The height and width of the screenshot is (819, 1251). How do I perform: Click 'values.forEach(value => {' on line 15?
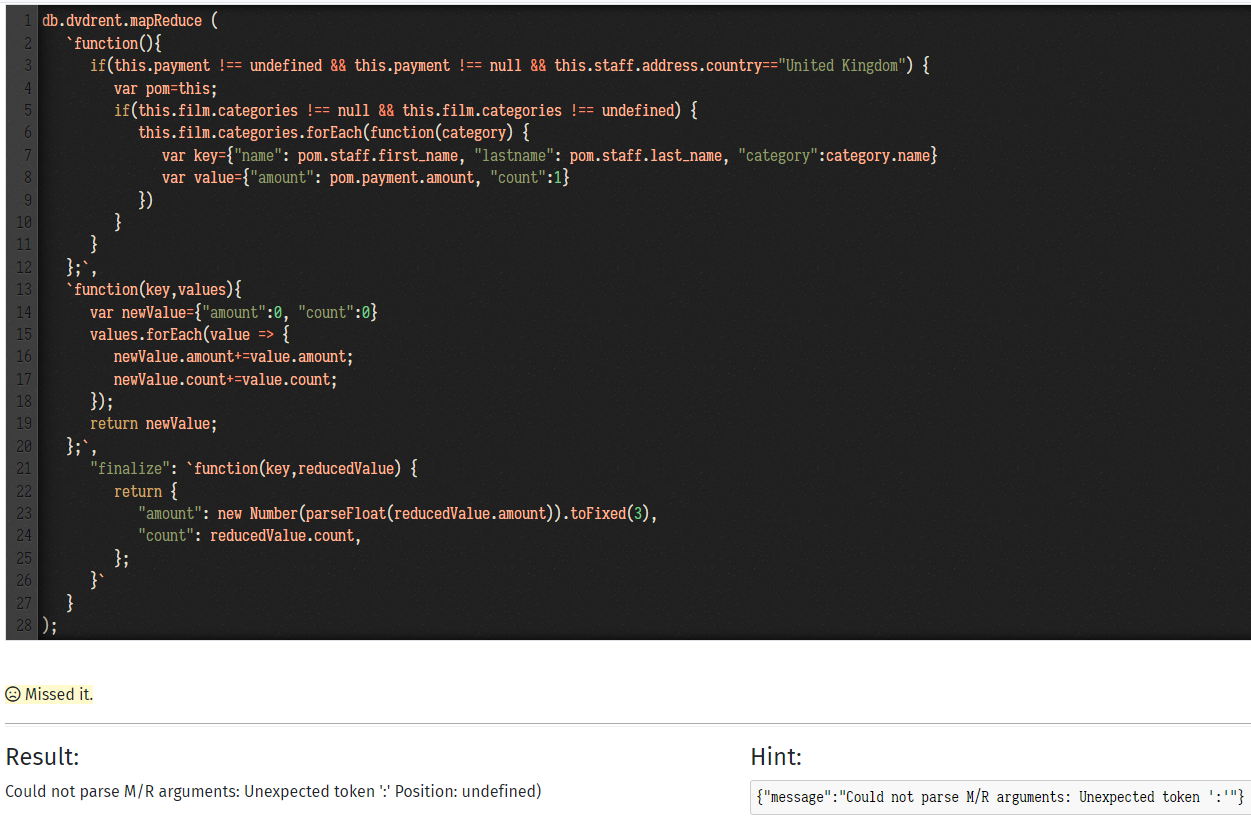point(190,335)
